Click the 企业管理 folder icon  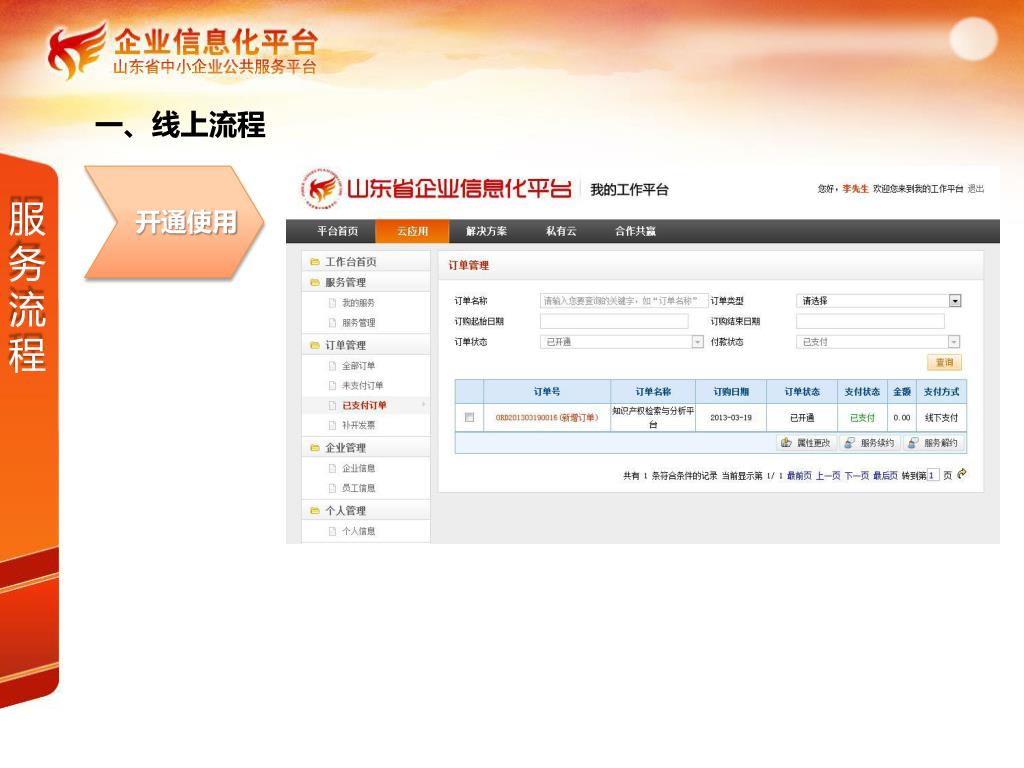pos(315,448)
